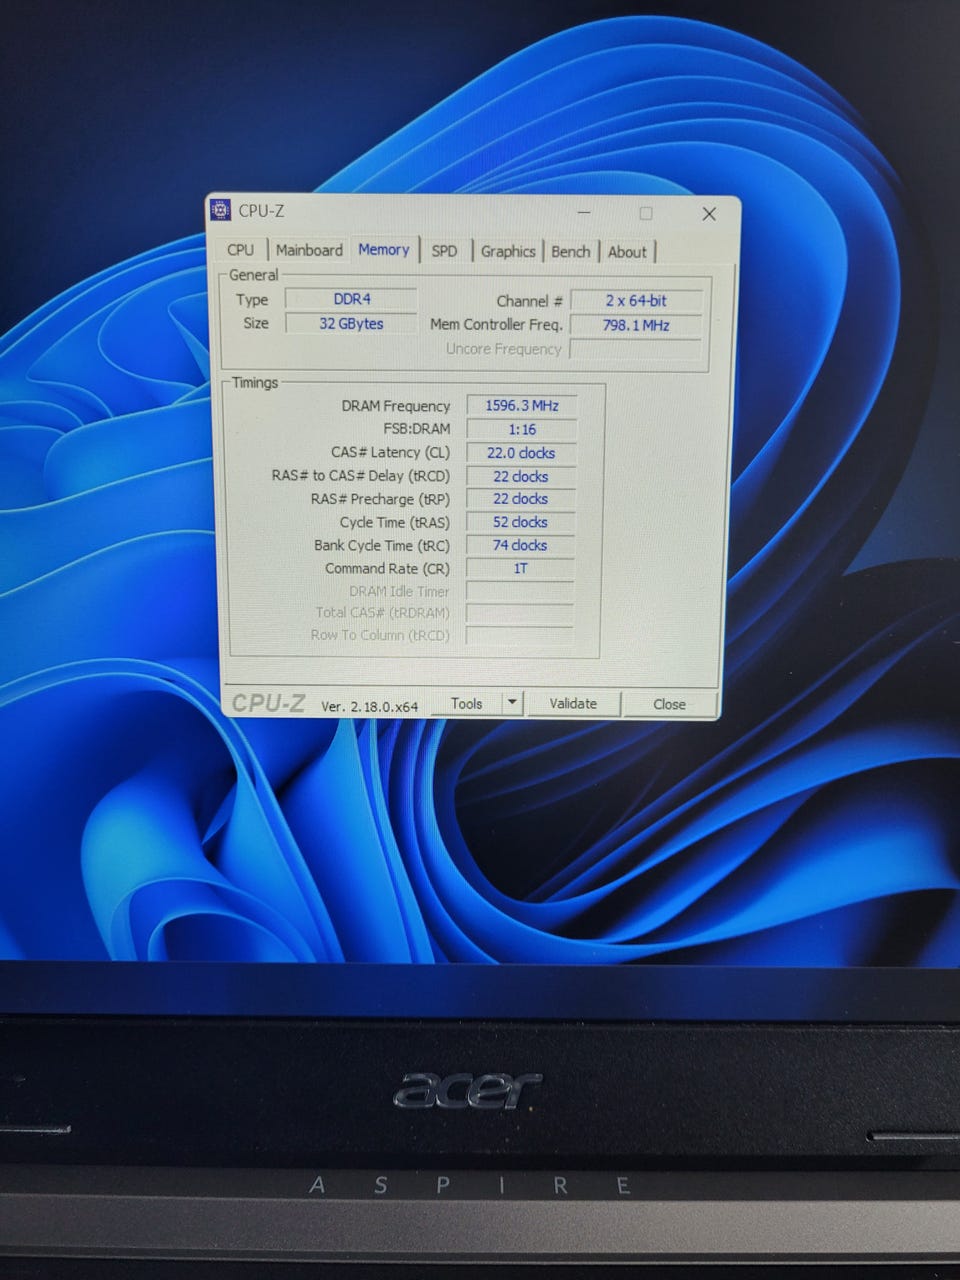Select the Memory tab

[x=384, y=249]
